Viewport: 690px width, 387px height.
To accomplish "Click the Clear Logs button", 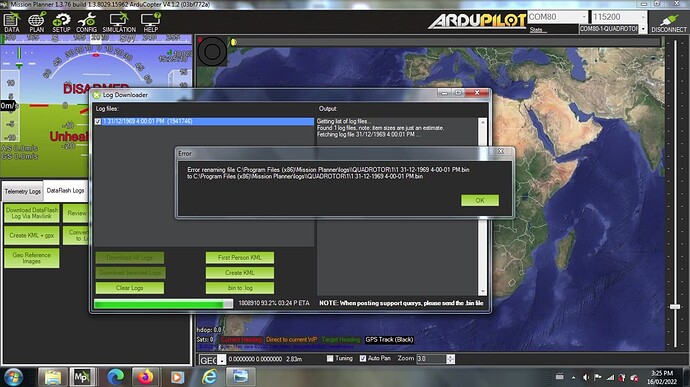I will pos(129,287).
